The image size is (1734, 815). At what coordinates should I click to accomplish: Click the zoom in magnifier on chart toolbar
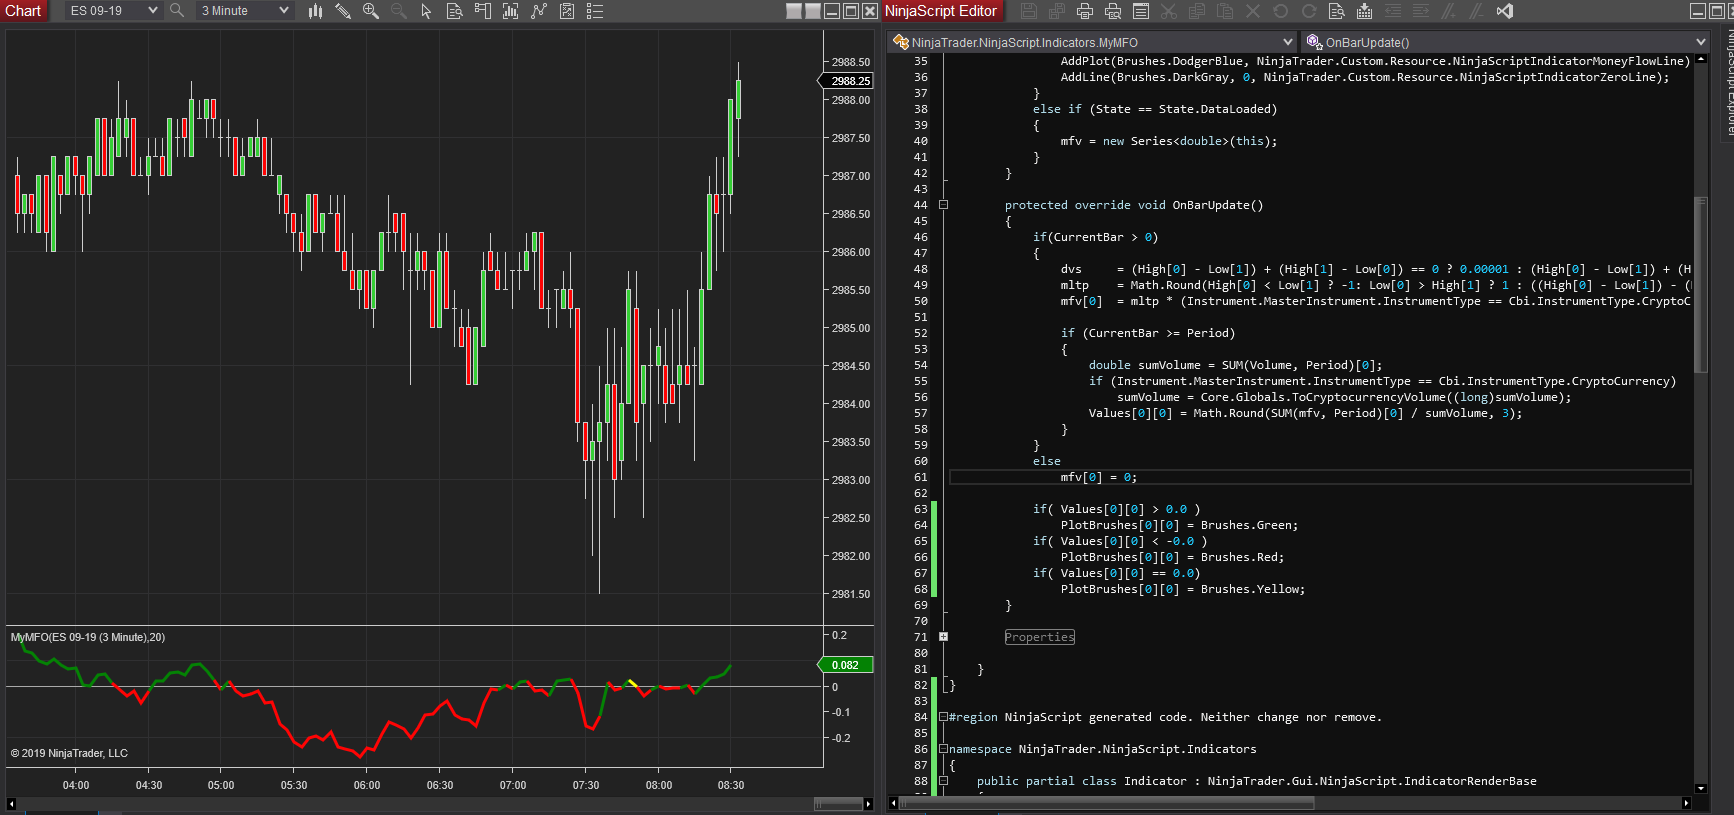pyautogui.click(x=371, y=11)
